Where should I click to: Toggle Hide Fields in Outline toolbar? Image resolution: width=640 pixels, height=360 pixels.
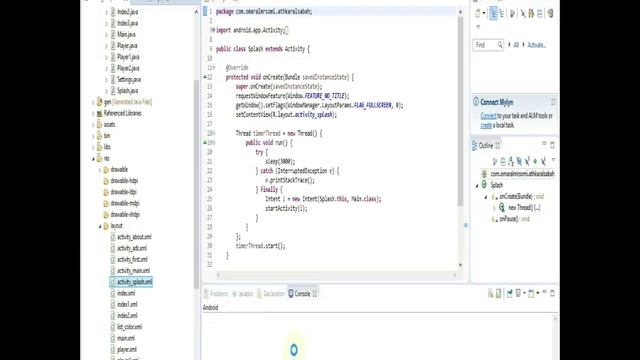coord(519,162)
